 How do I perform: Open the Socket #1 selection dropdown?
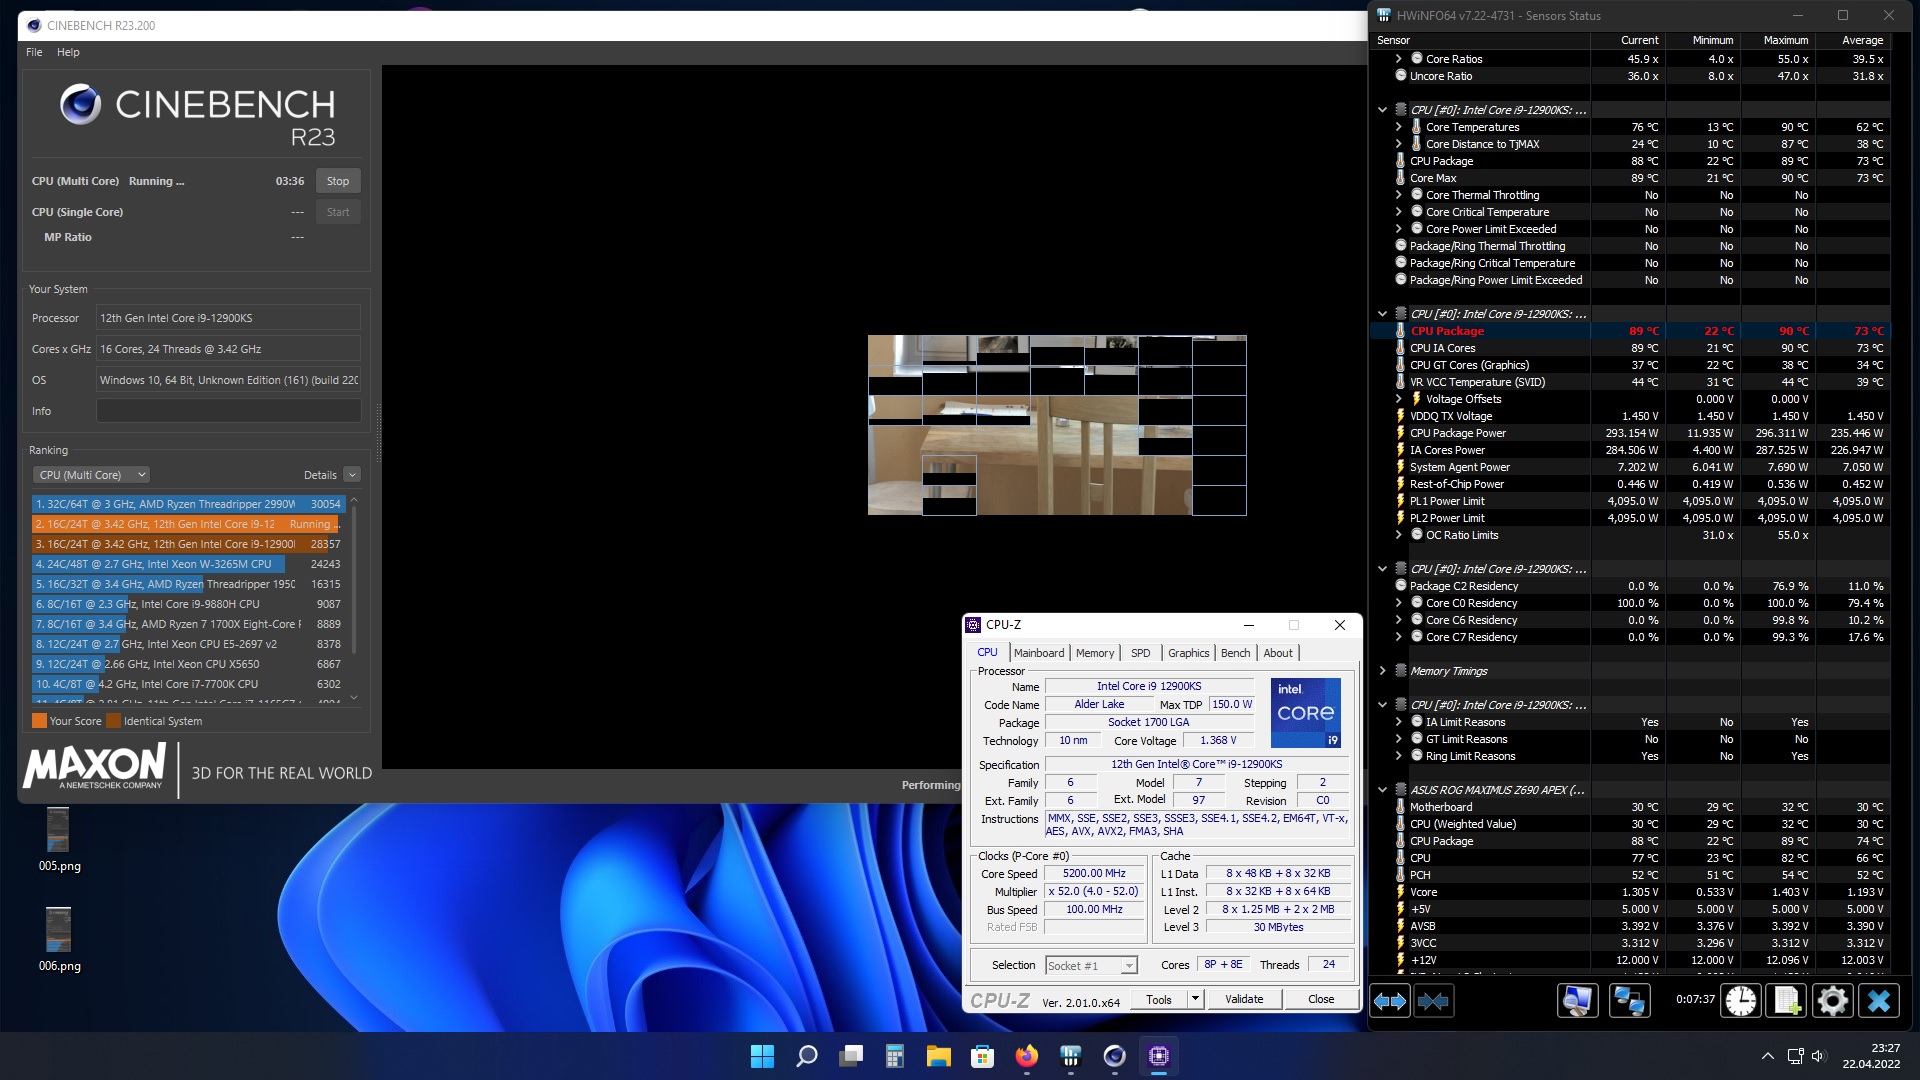click(1091, 966)
